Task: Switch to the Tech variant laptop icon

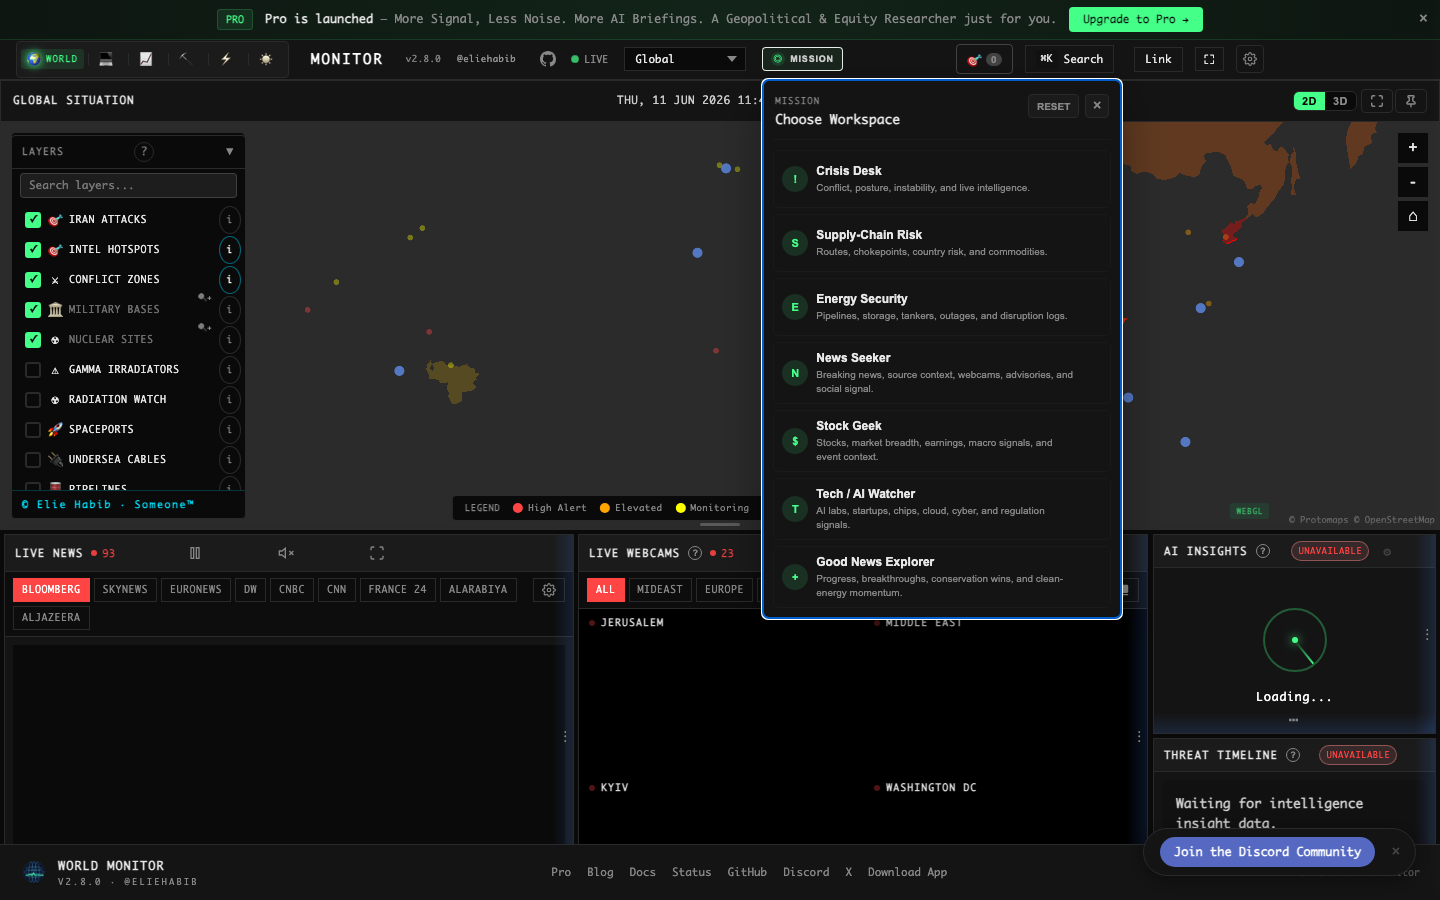Action: tap(106, 59)
